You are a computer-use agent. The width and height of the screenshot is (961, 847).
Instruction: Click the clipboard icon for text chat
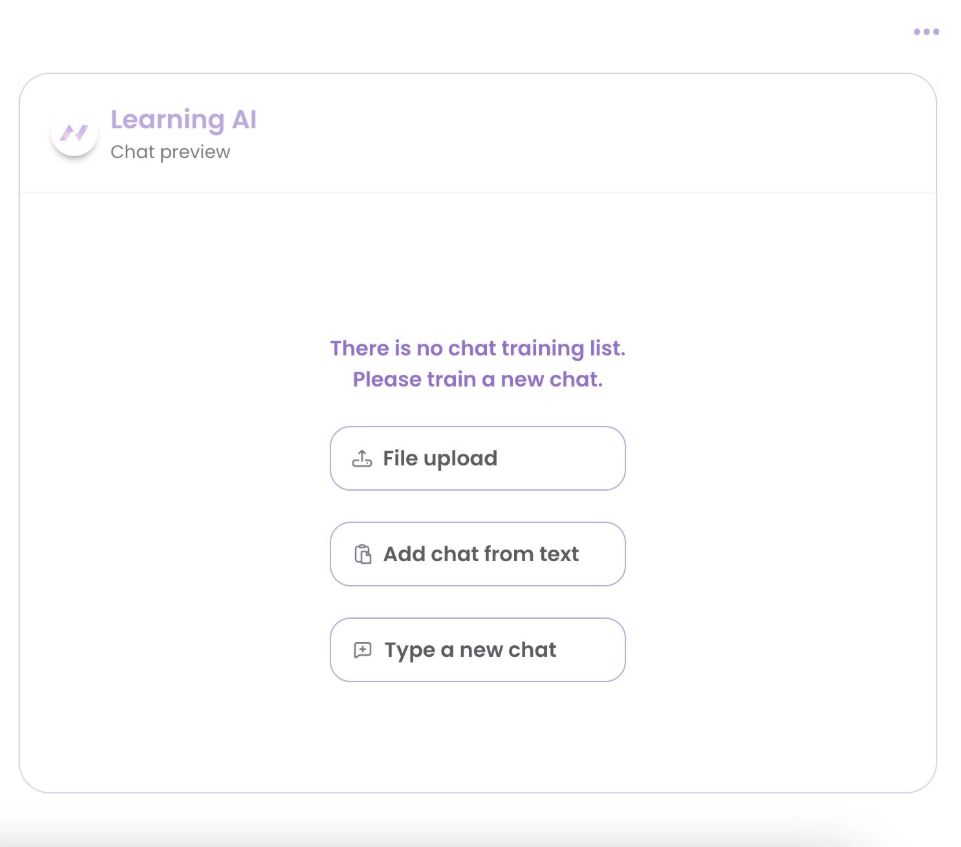pyautogui.click(x=363, y=555)
